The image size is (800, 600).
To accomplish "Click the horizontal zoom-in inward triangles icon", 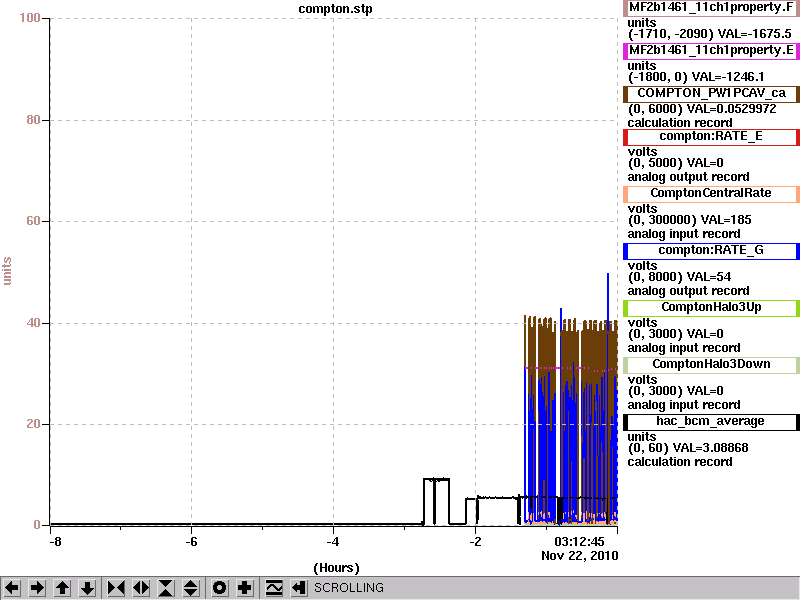I will coord(116,588).
